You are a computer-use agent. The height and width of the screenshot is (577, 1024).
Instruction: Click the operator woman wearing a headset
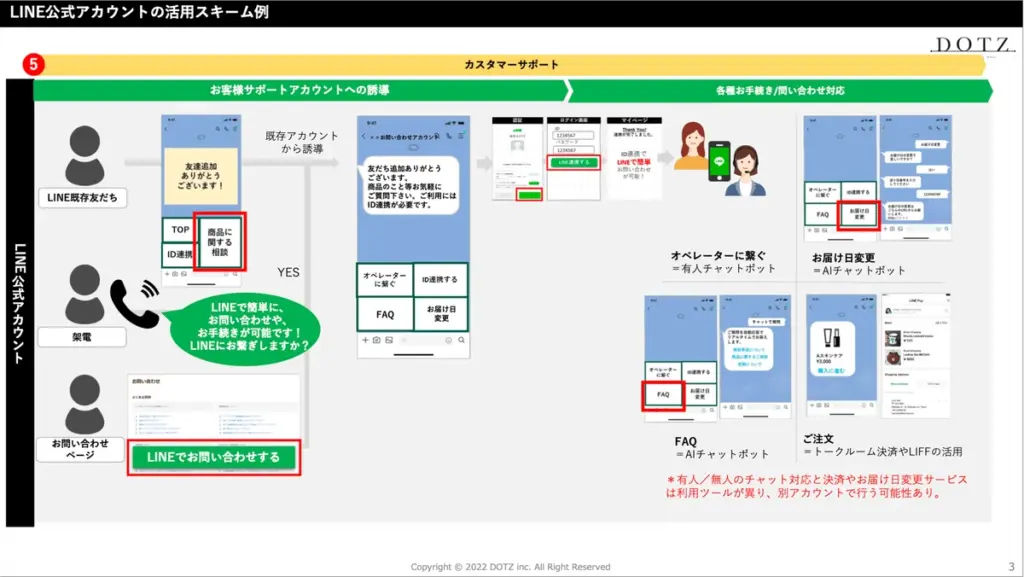(745, 171)
